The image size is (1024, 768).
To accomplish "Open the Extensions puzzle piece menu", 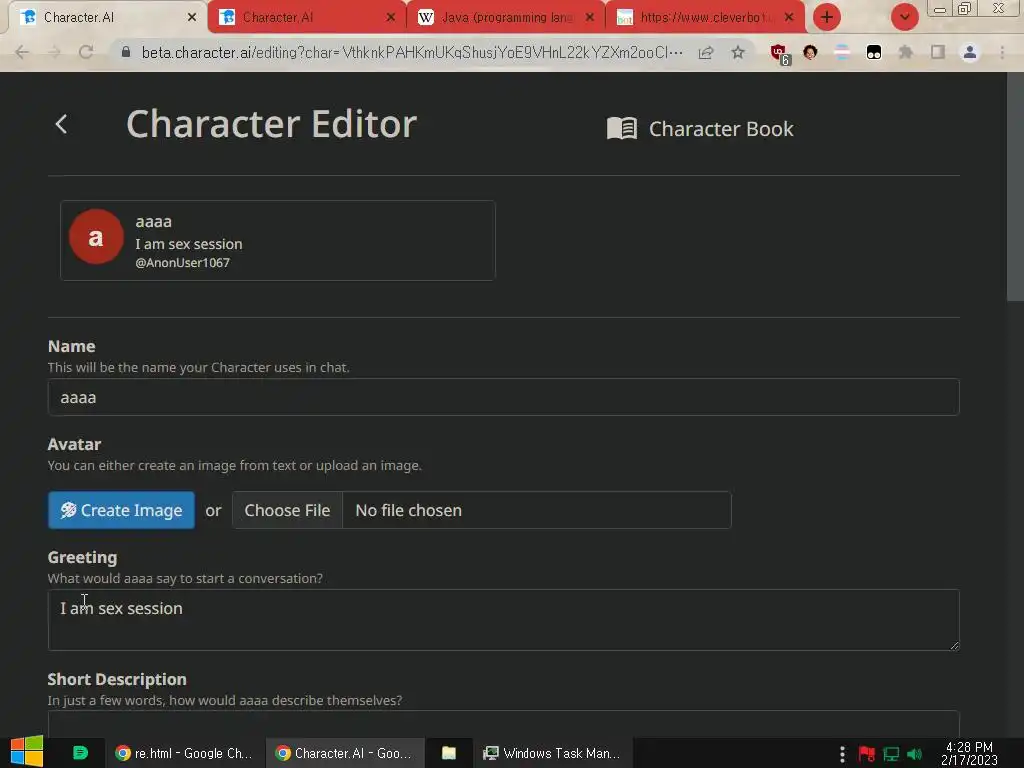I will (906, 52).
